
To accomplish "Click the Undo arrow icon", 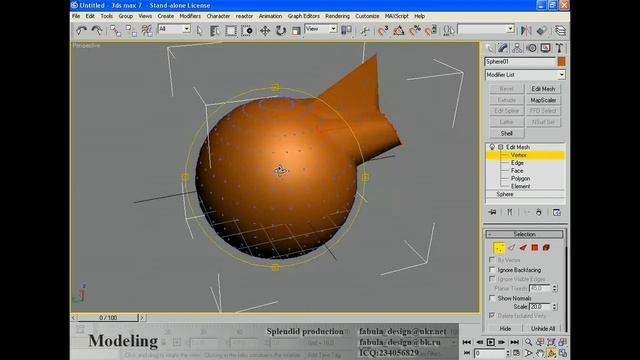I will tap(81, 30).
